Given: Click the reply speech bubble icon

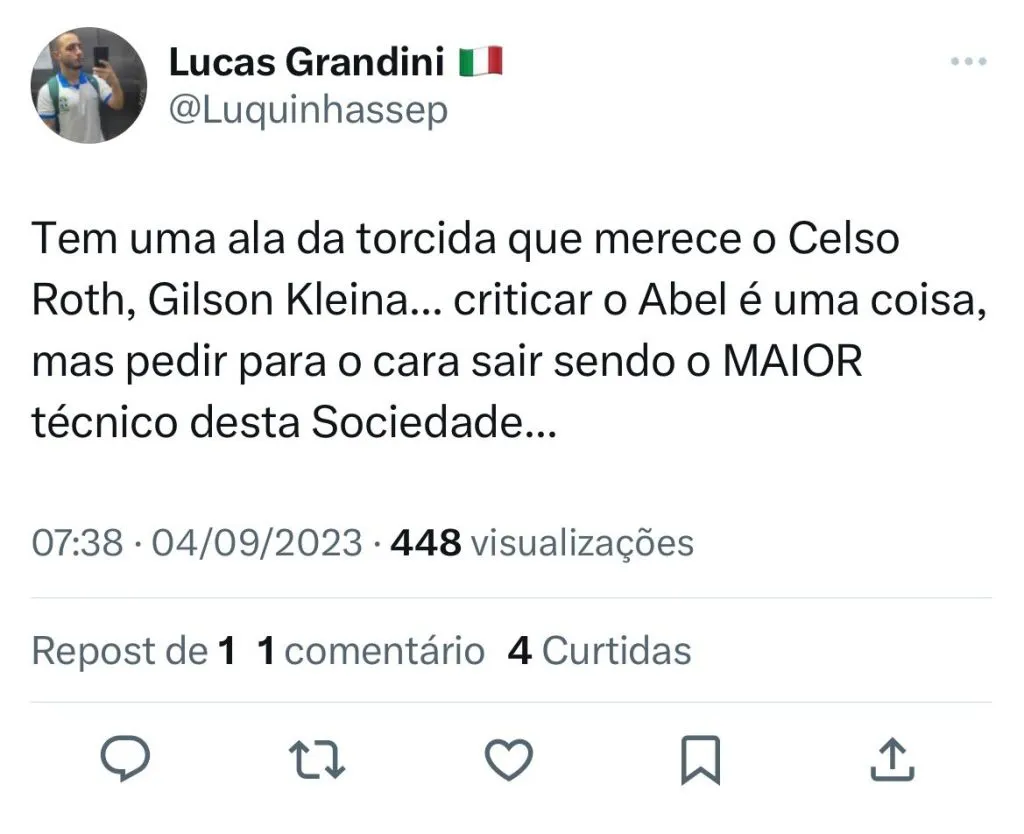Looking at the screenshot, I should (x=127, y=760).
